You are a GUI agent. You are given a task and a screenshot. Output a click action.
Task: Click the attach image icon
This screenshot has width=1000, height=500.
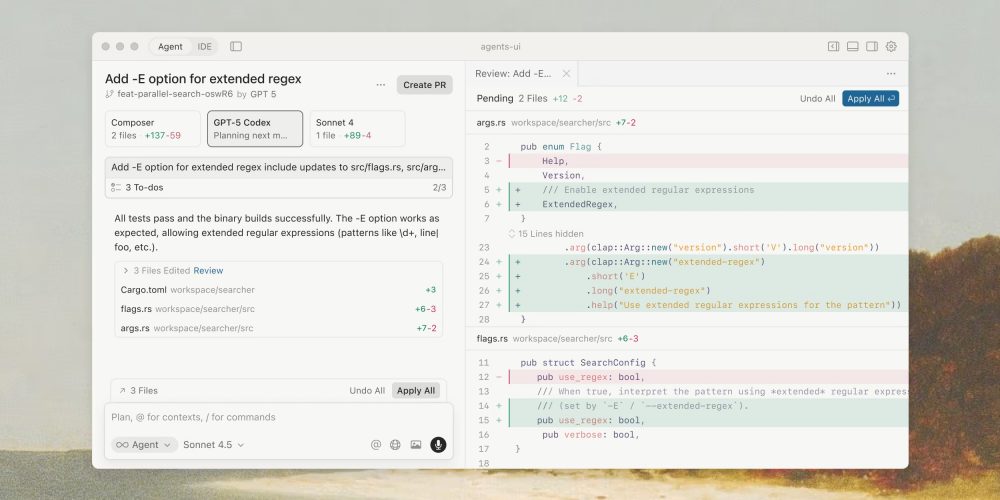pyautogui.click(x=416, y=445)
